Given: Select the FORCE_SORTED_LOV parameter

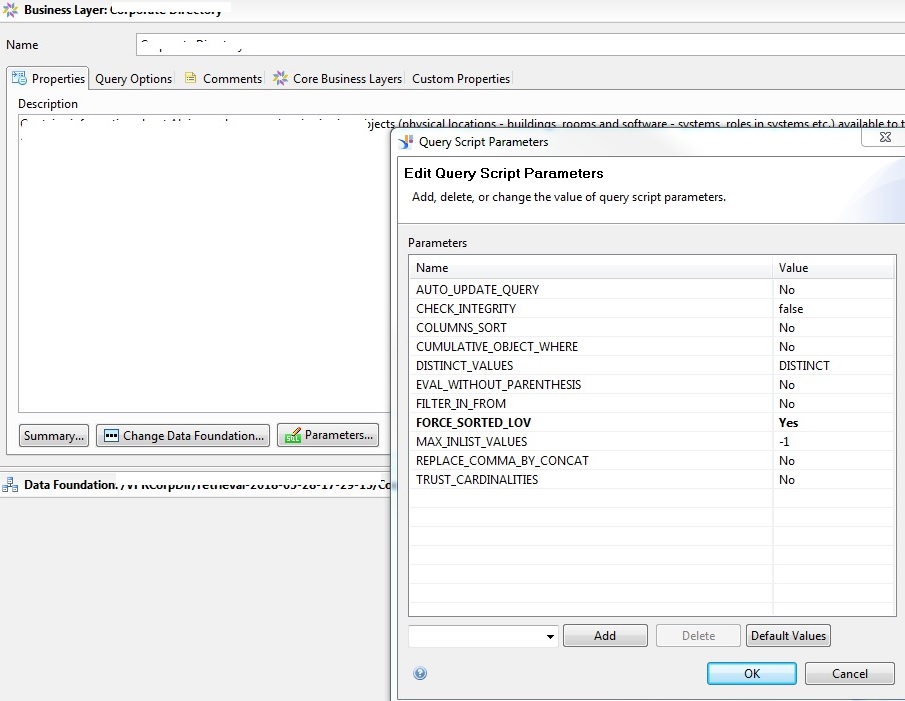Looking at the screenshot, I should click(652, 423).
